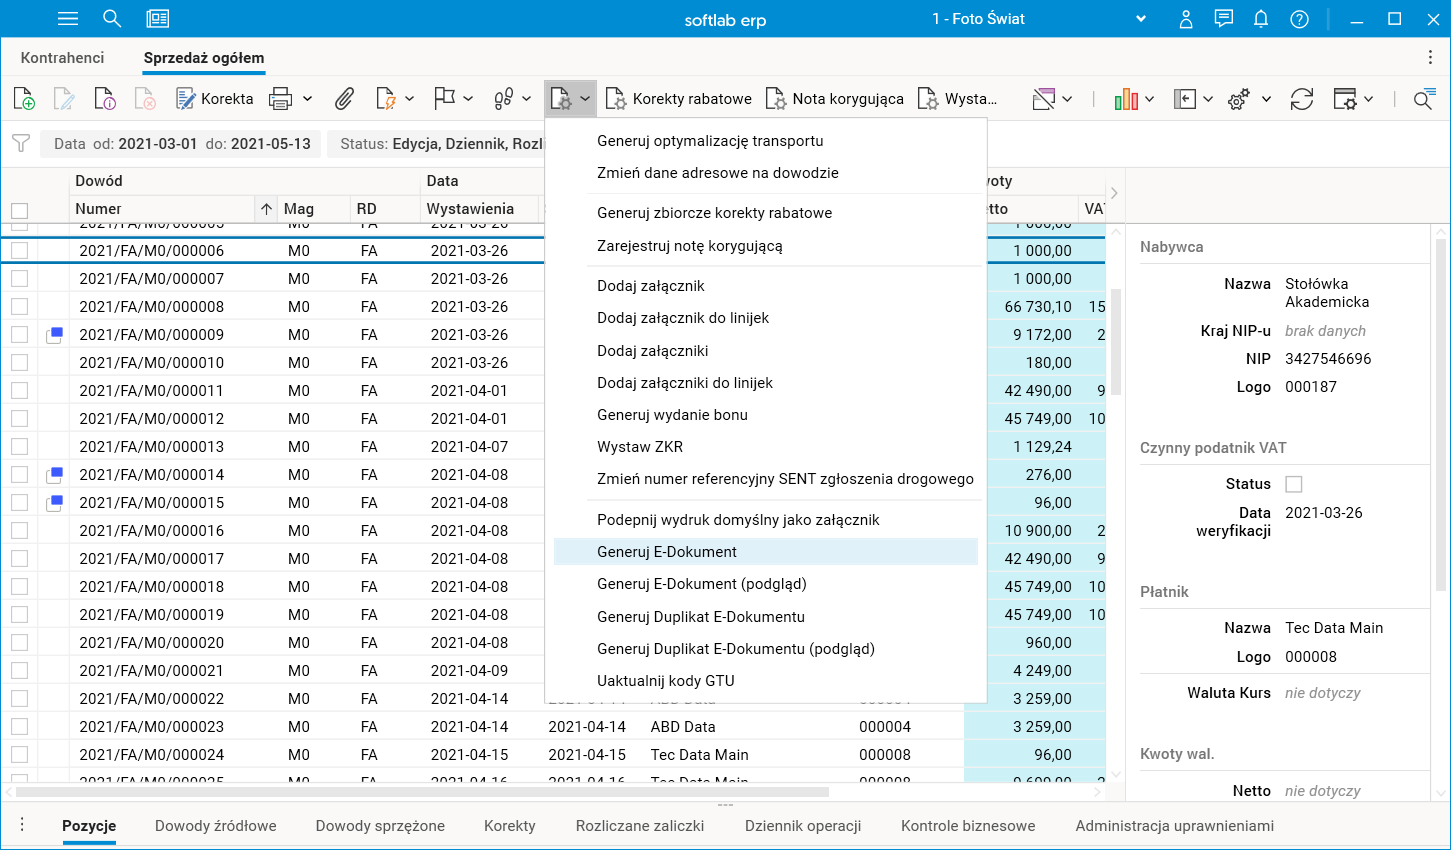Open the print options dropdown arrow
Viewport: 1451px width, 850px height.
coord(308,99)
